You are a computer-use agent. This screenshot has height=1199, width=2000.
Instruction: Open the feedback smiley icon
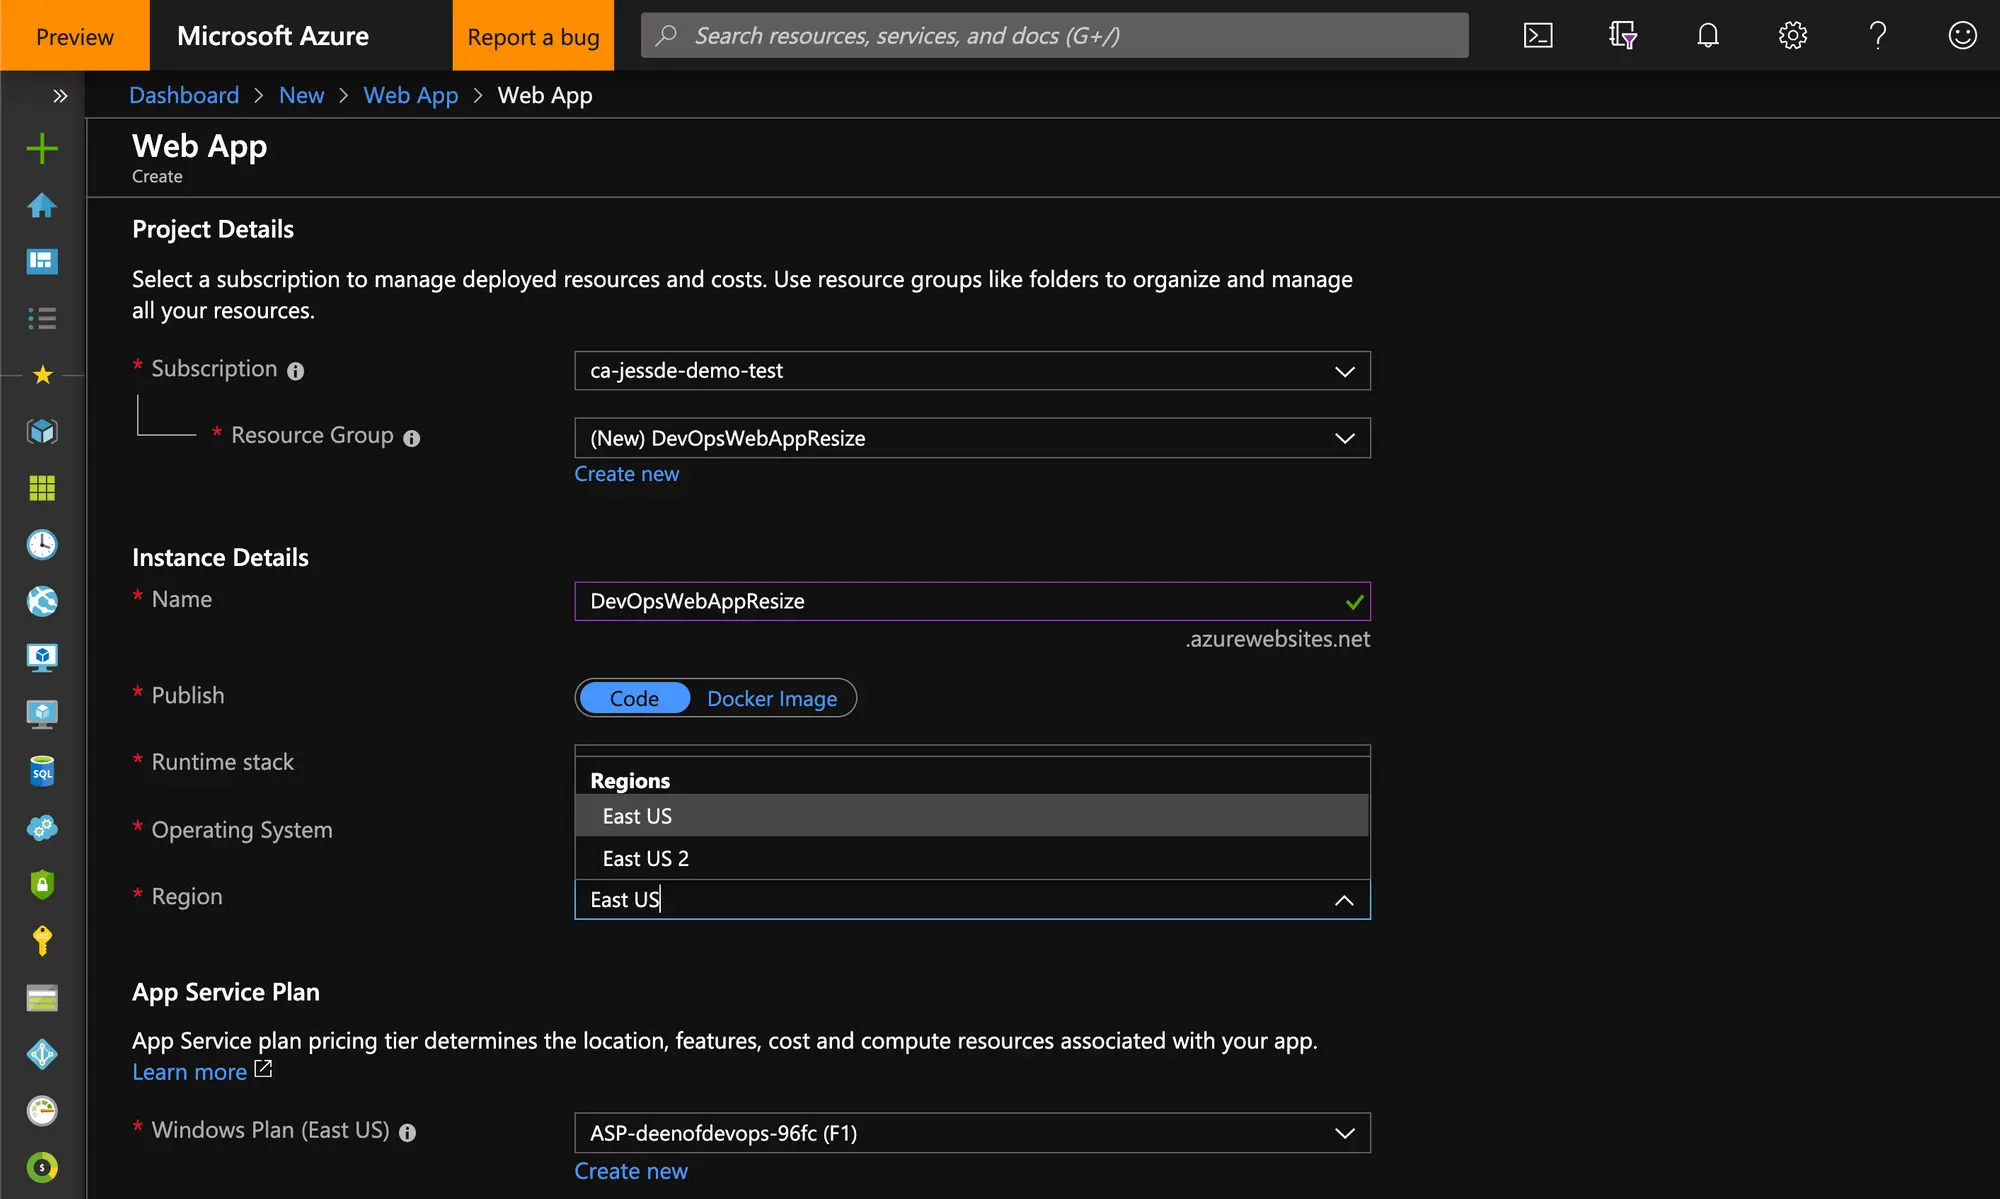click(1962, 36)
